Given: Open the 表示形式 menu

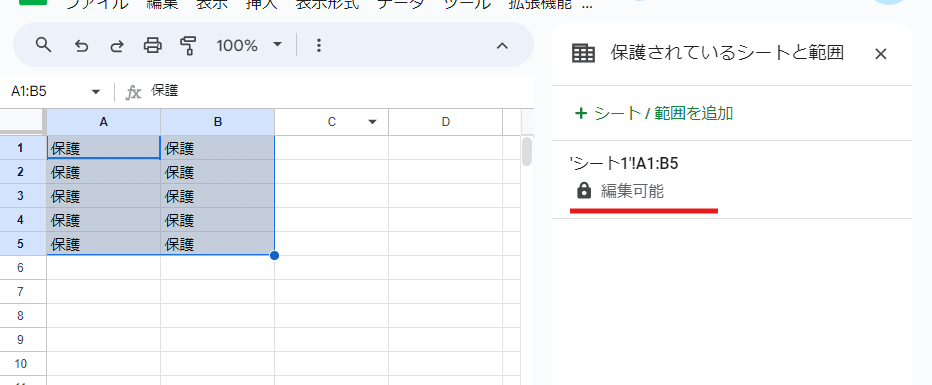Looking at the screenshot, I should (x=328, y=4).
